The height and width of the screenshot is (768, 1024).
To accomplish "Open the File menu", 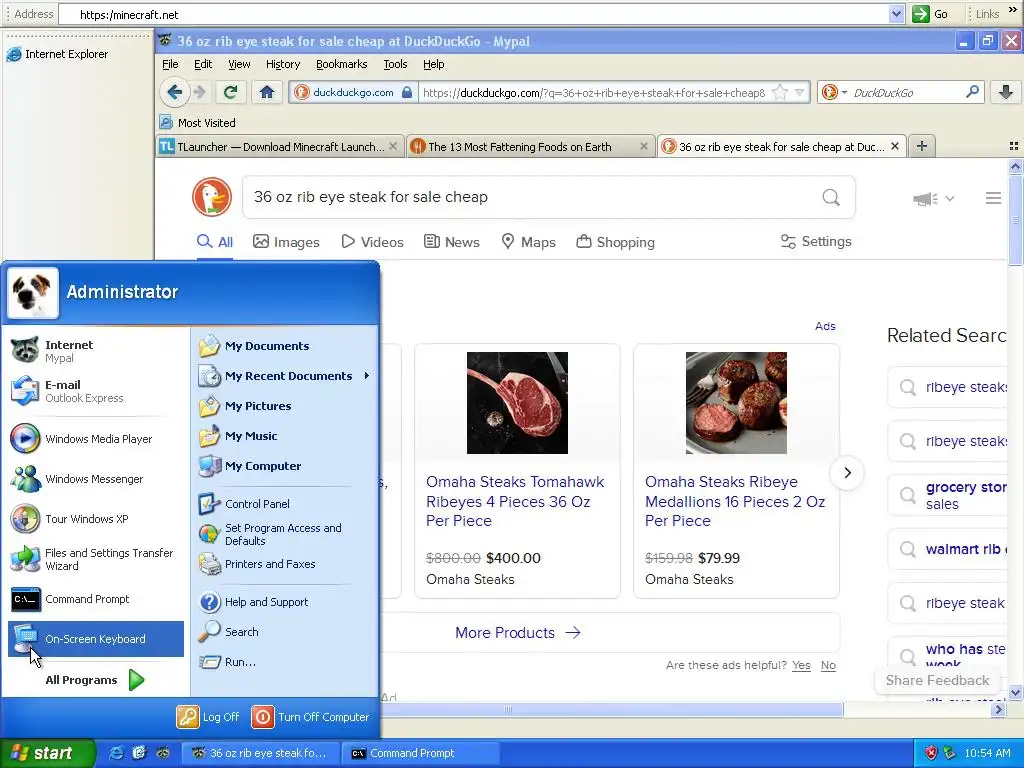I will pyautogui.click(x=170, y=64).
